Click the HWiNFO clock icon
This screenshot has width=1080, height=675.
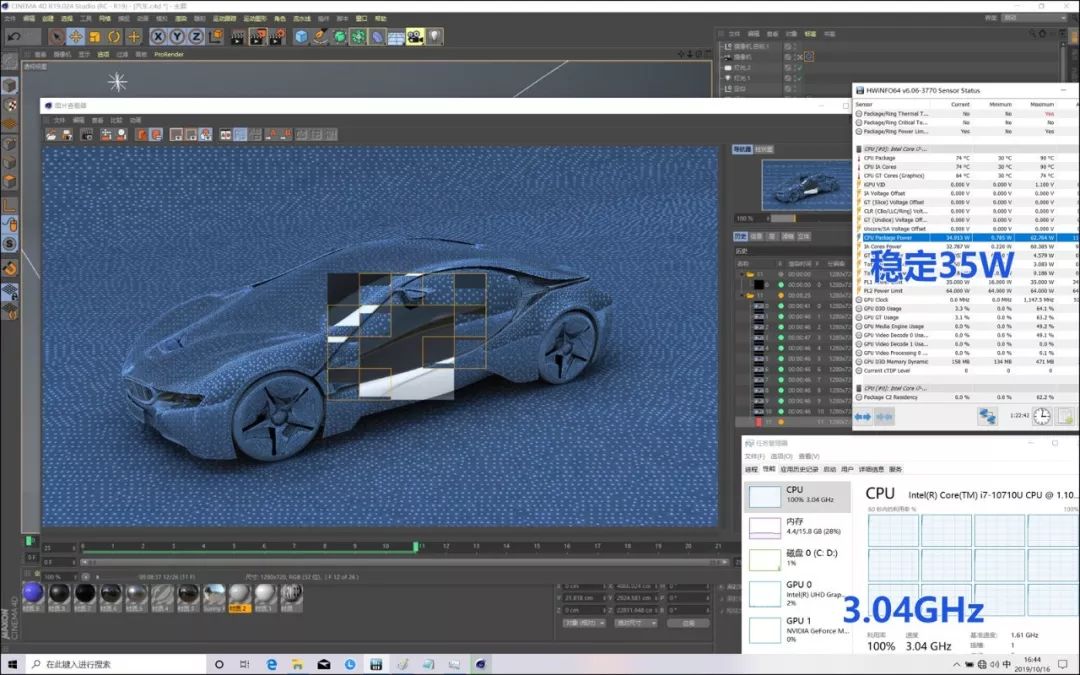[x=1041, y=416]
